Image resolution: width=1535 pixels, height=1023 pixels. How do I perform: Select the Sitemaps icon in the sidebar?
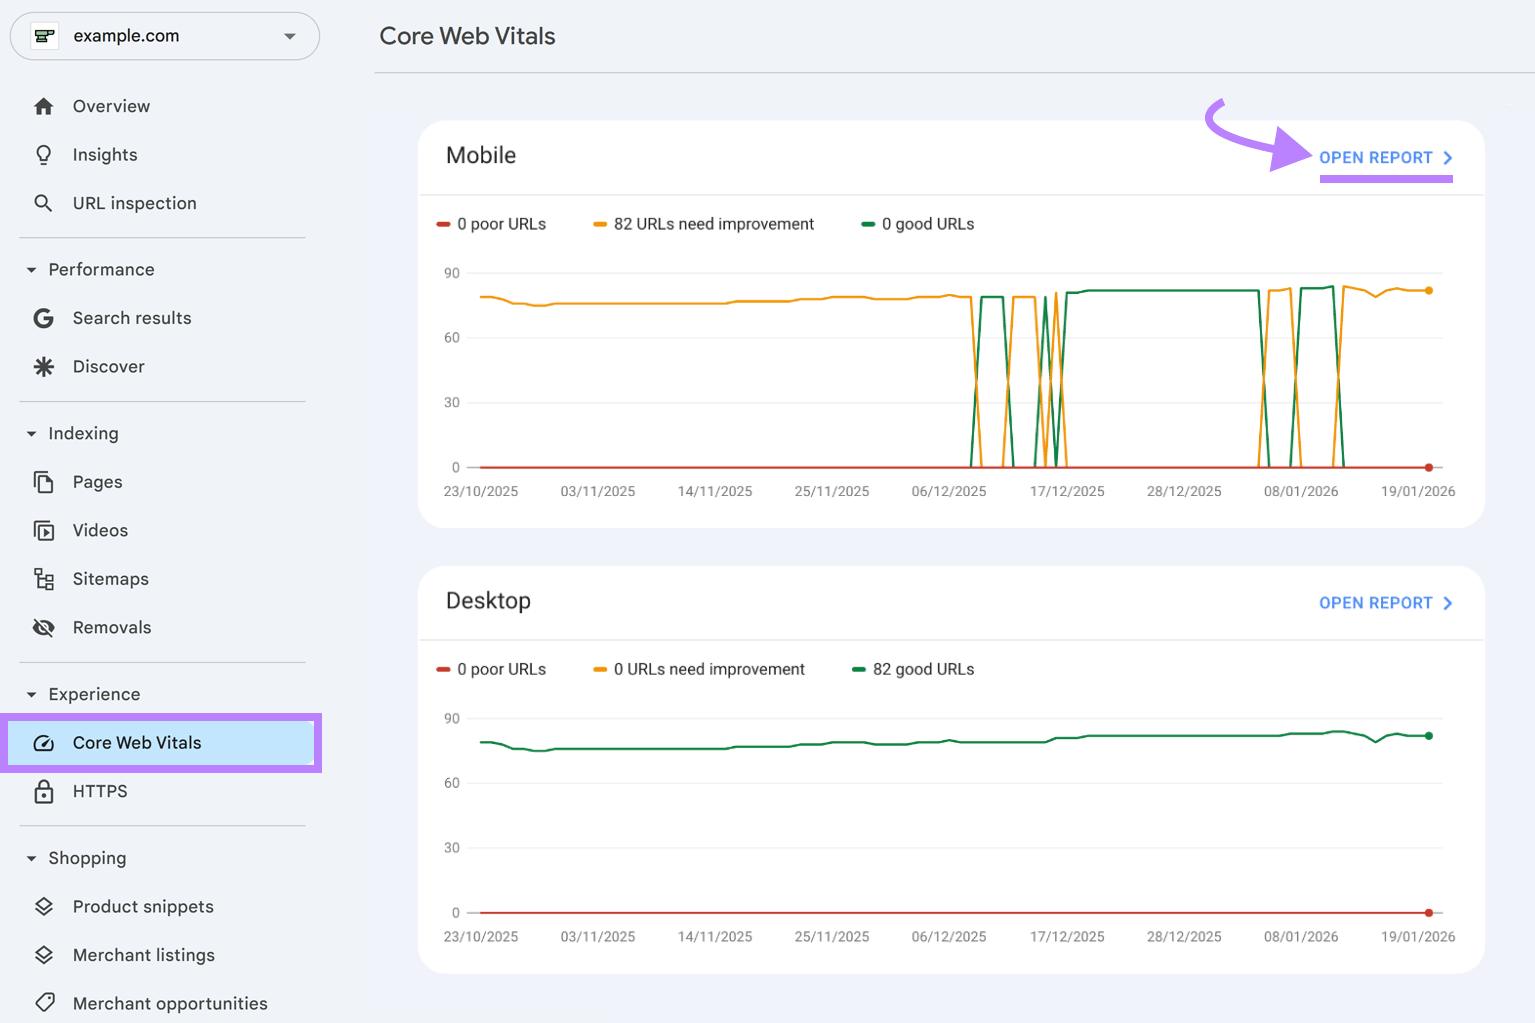44,578
